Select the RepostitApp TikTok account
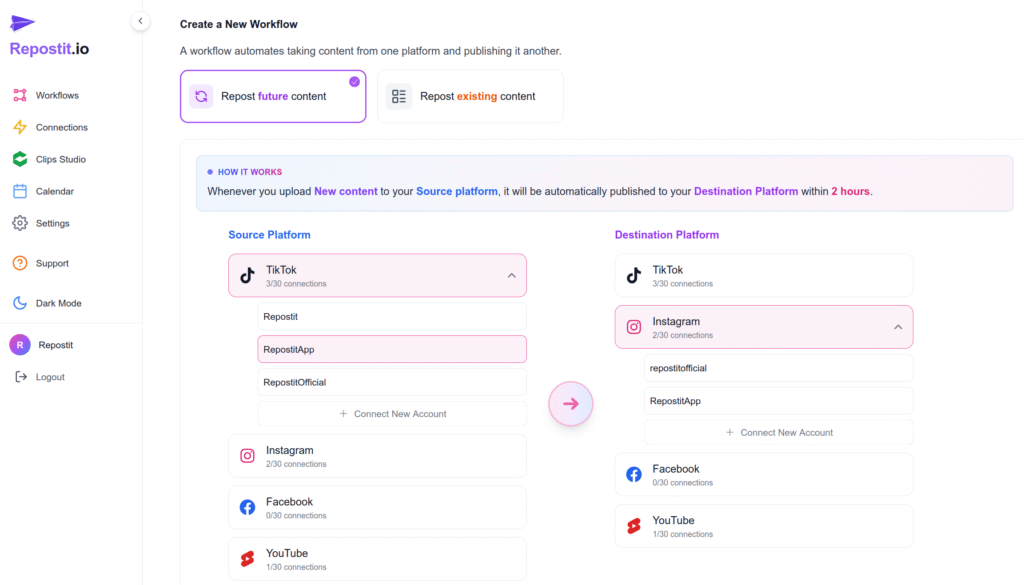 pos(392,349)
